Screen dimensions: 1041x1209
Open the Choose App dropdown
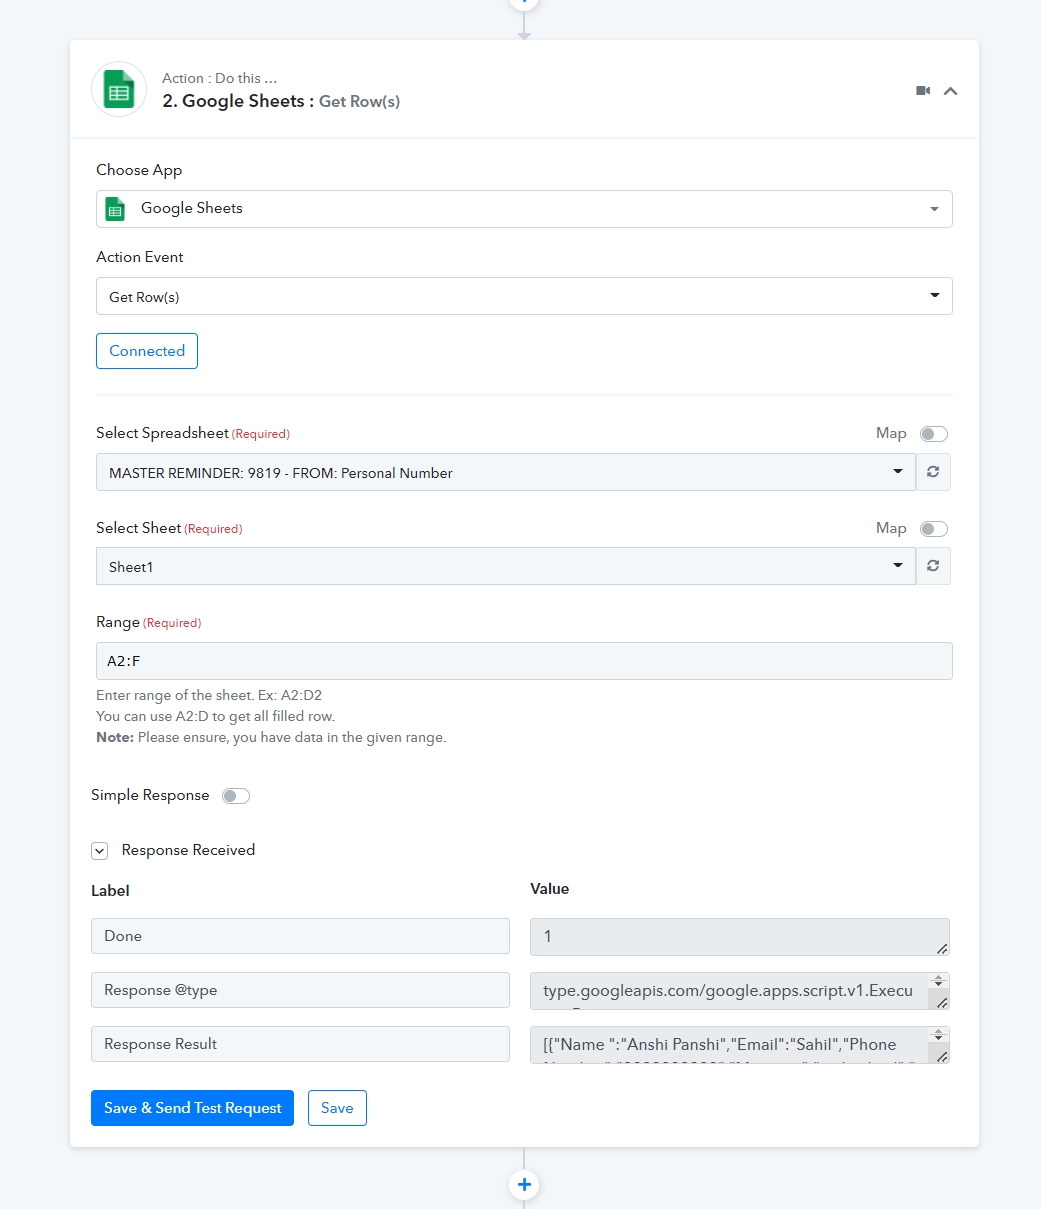tap(524, 209)
